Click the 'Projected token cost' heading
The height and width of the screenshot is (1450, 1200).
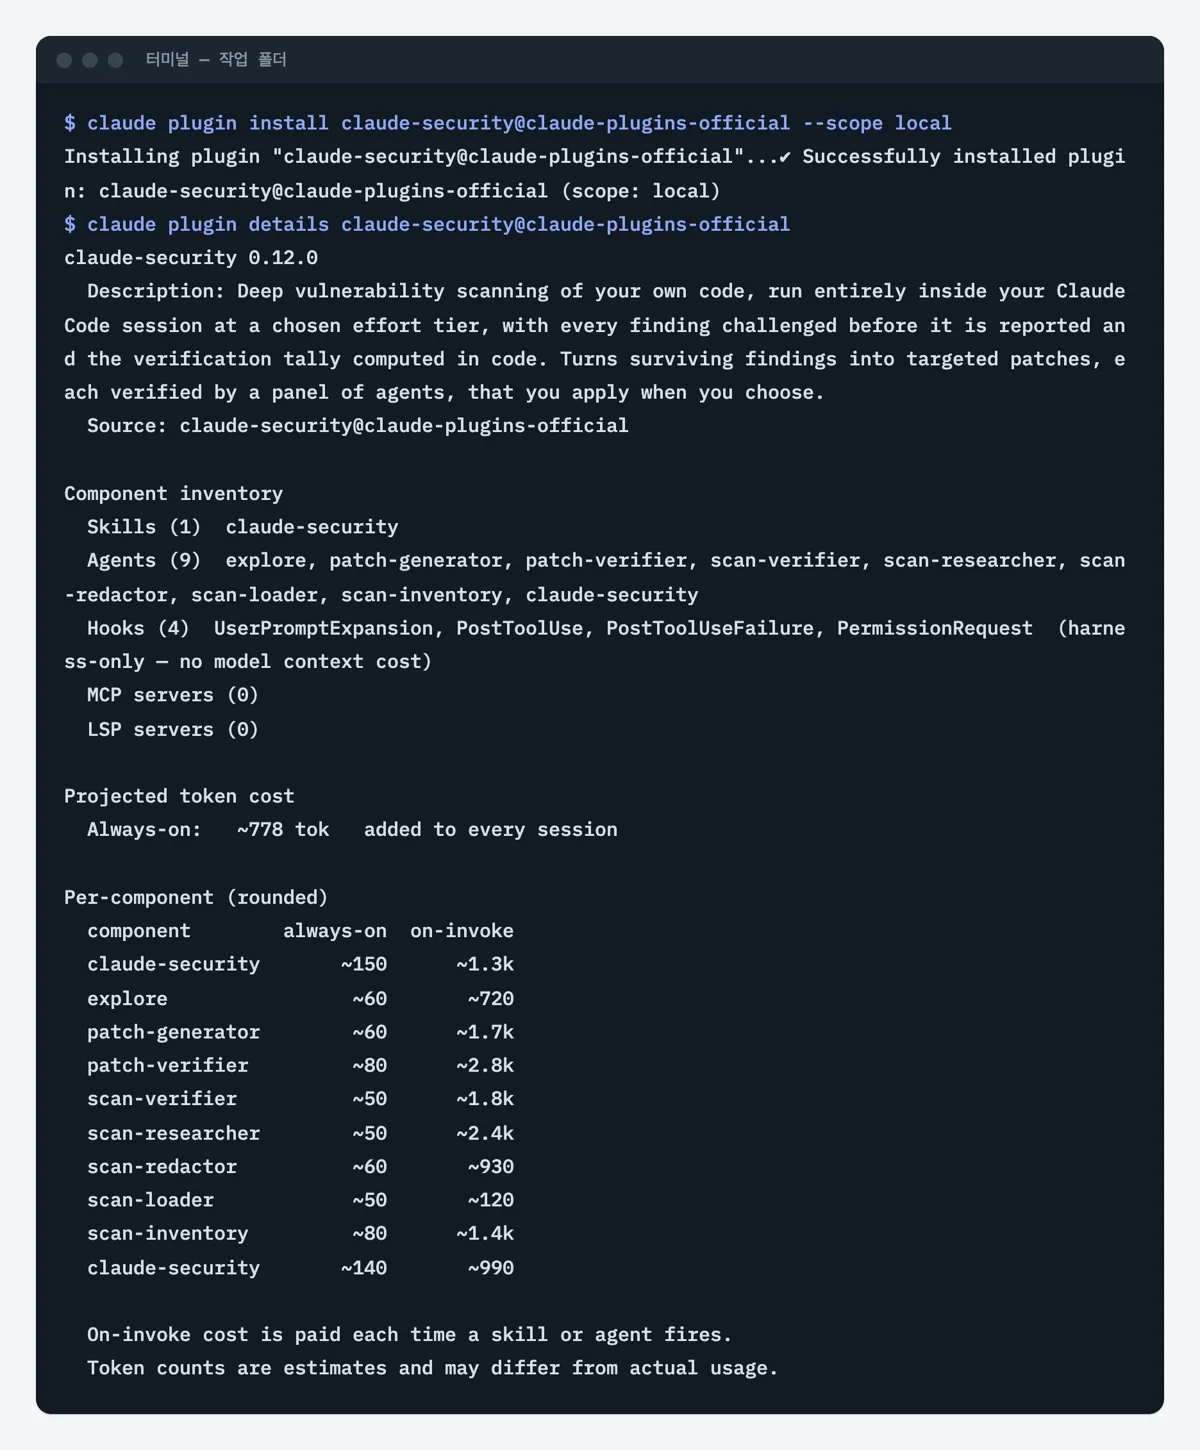(179, 796)
